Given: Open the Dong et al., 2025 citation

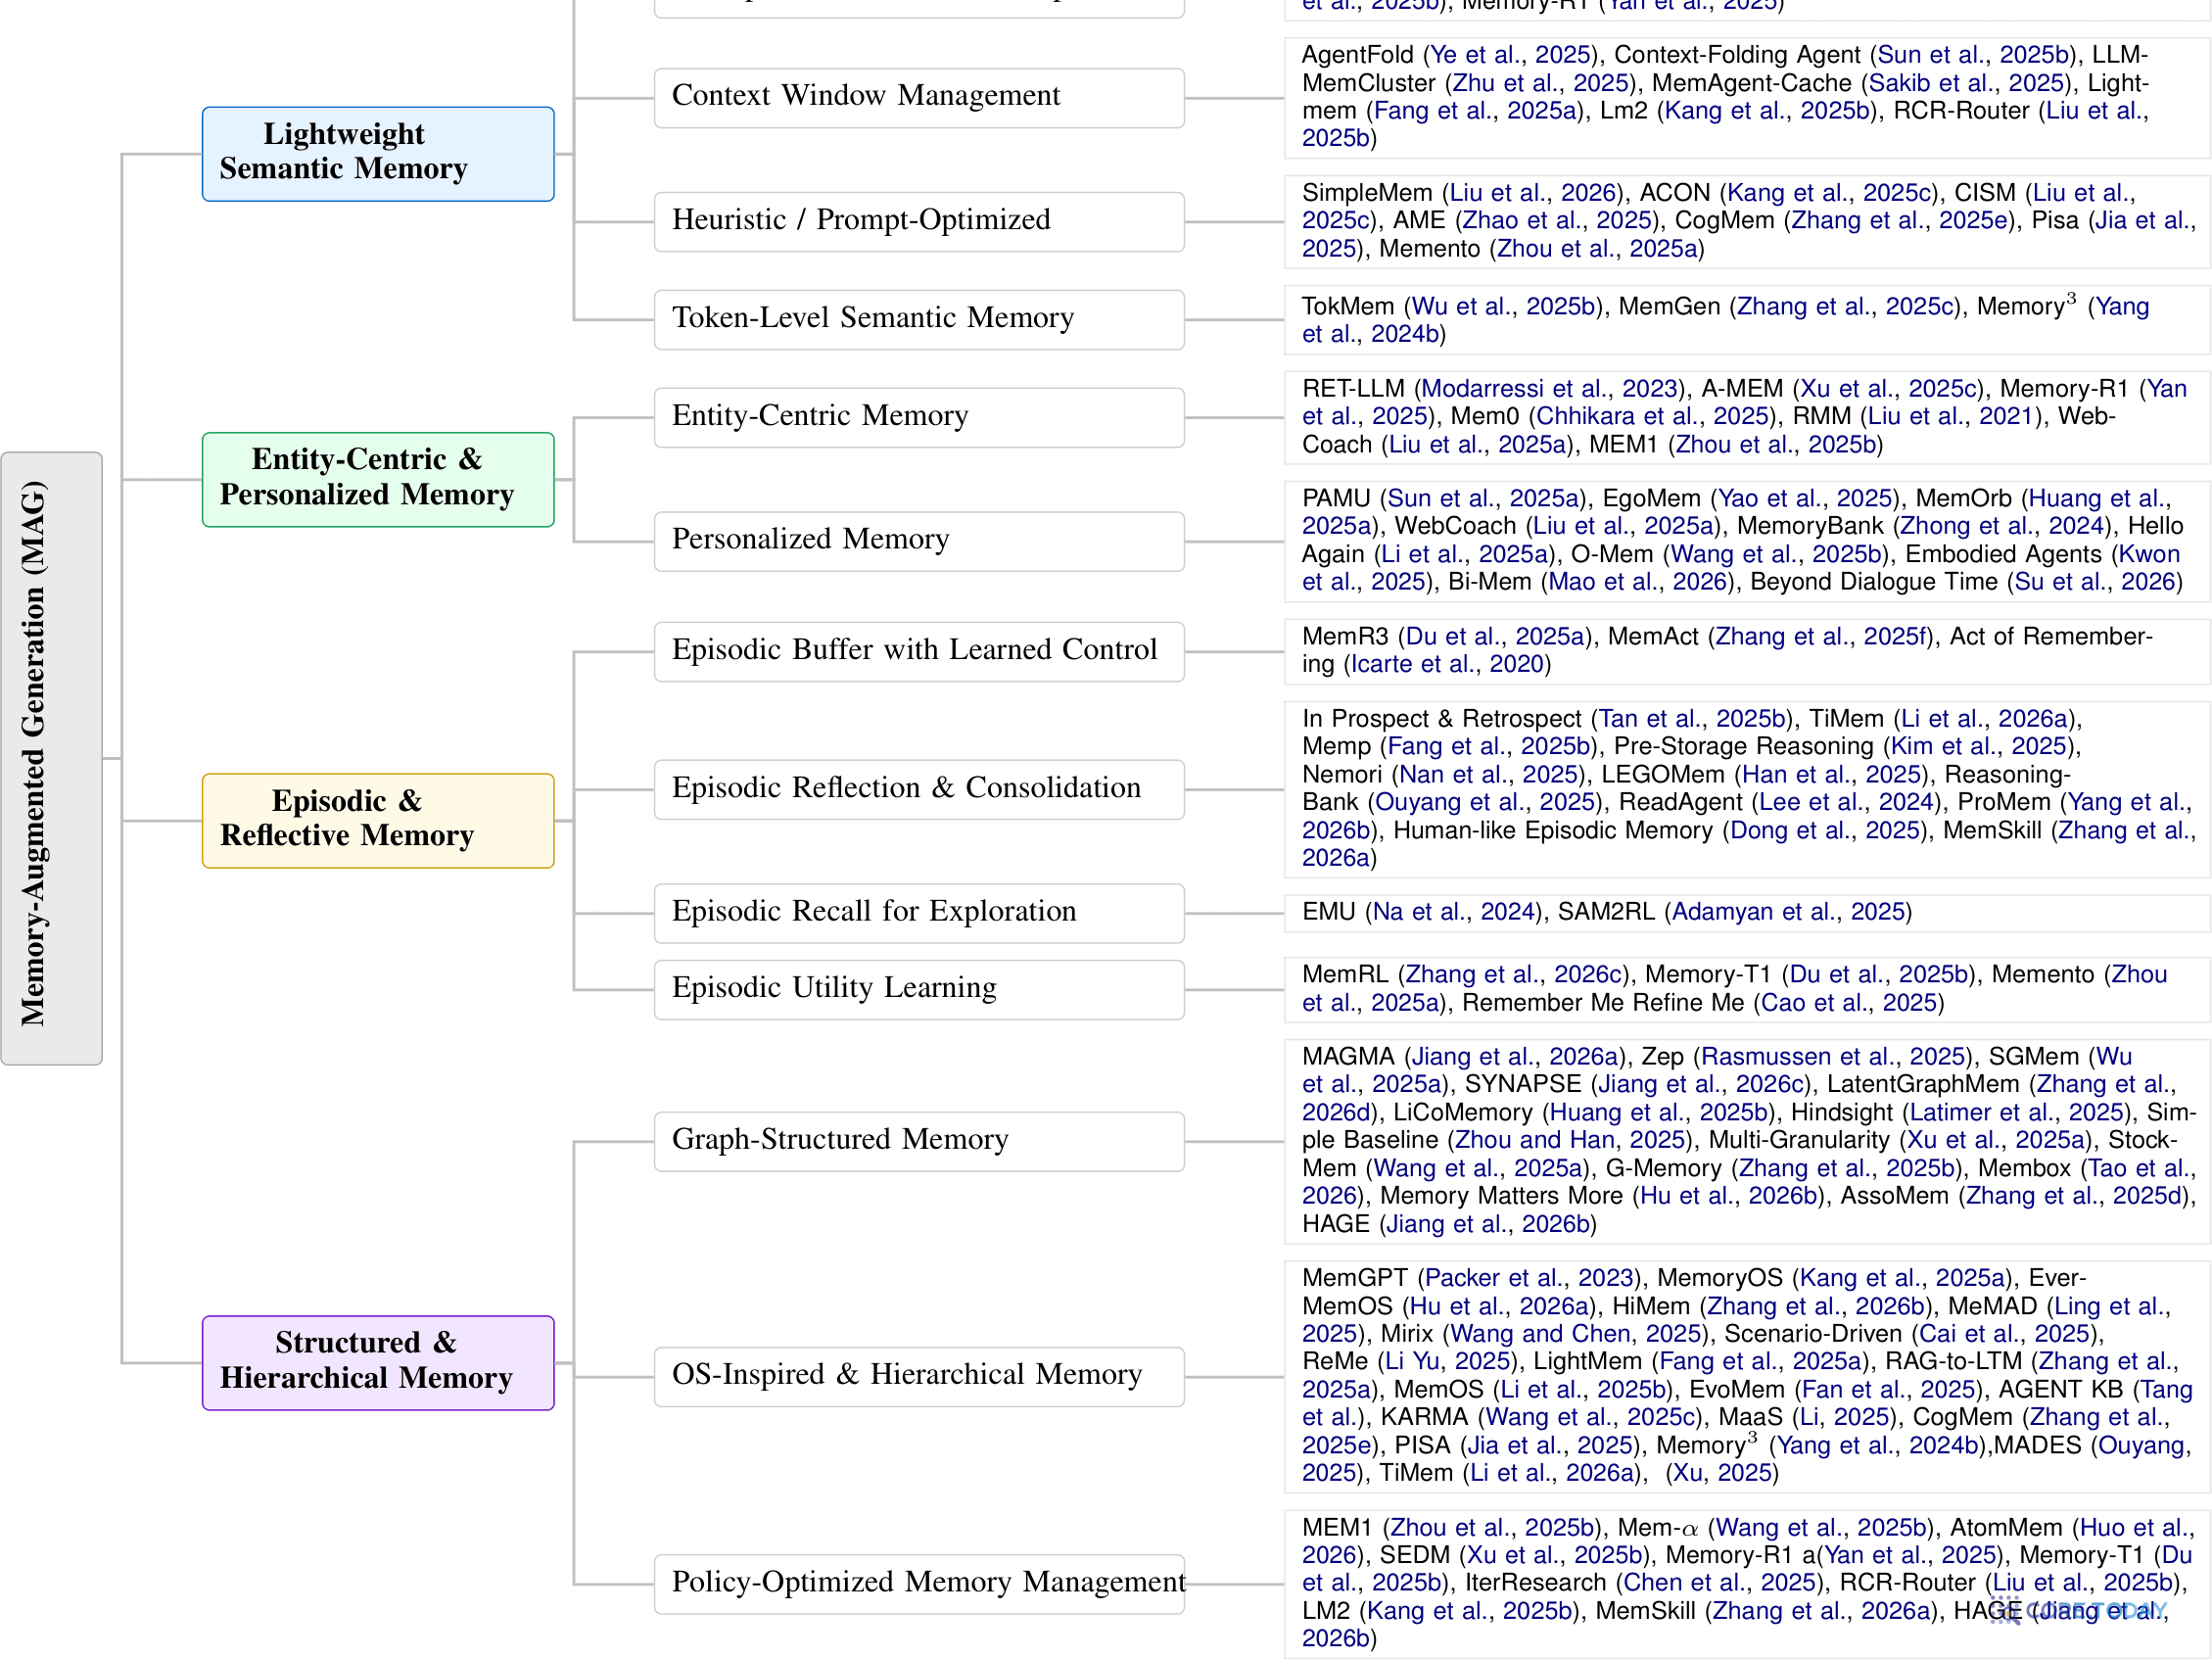Looking at the screenshot, I should (1825, 830).
